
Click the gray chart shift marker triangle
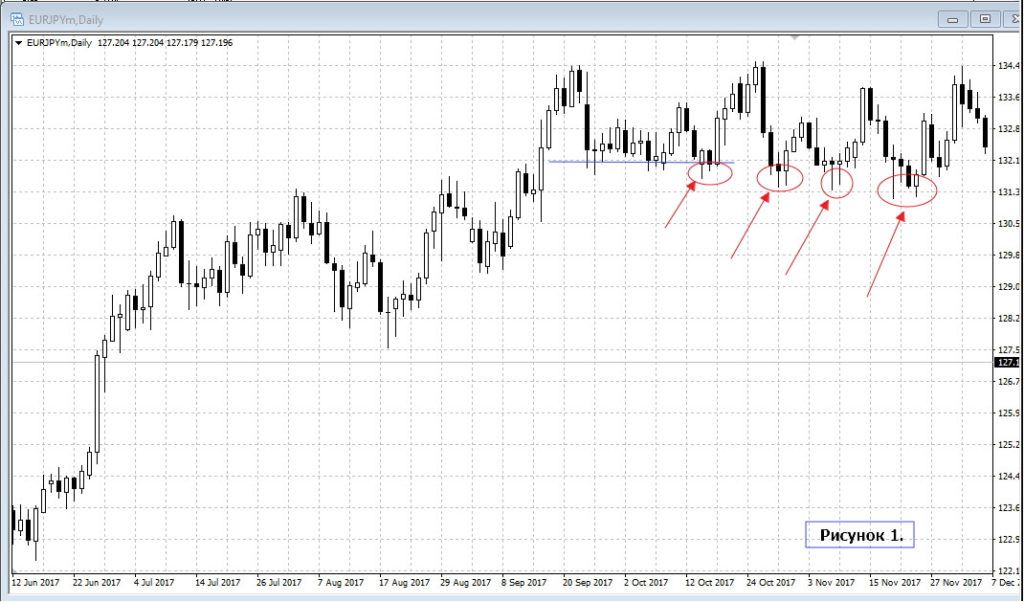(795, 37)
